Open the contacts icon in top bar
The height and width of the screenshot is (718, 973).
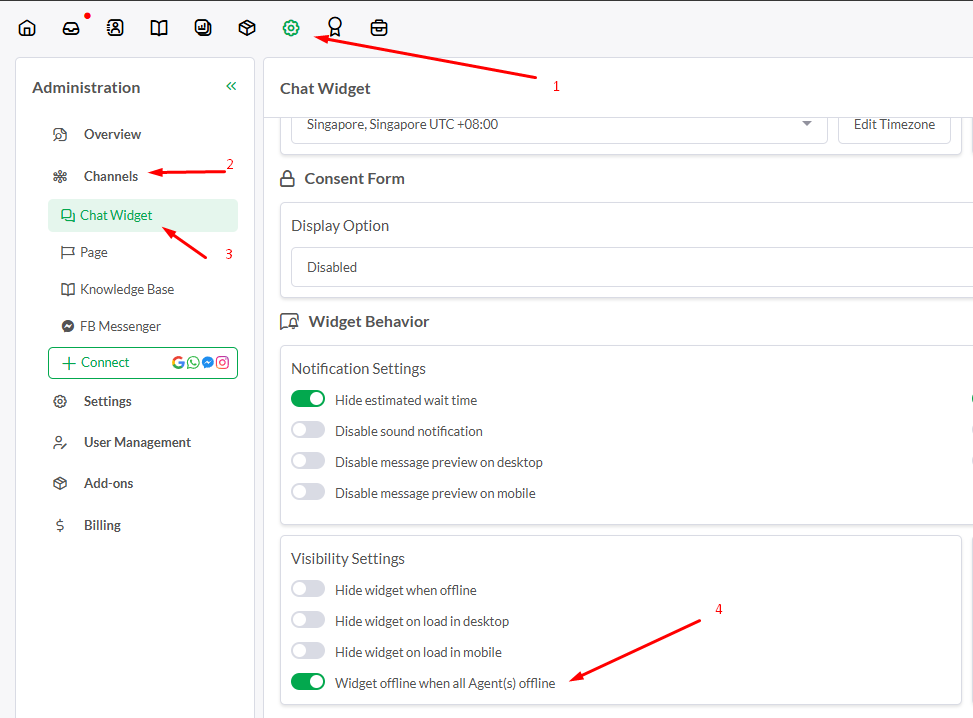pos(115,28)
